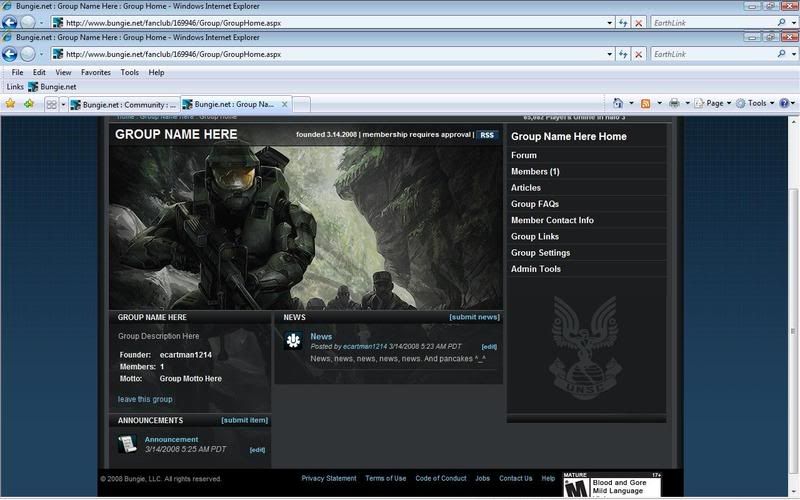
Task: Click the blue Help question mark icon
Action: 784,103
